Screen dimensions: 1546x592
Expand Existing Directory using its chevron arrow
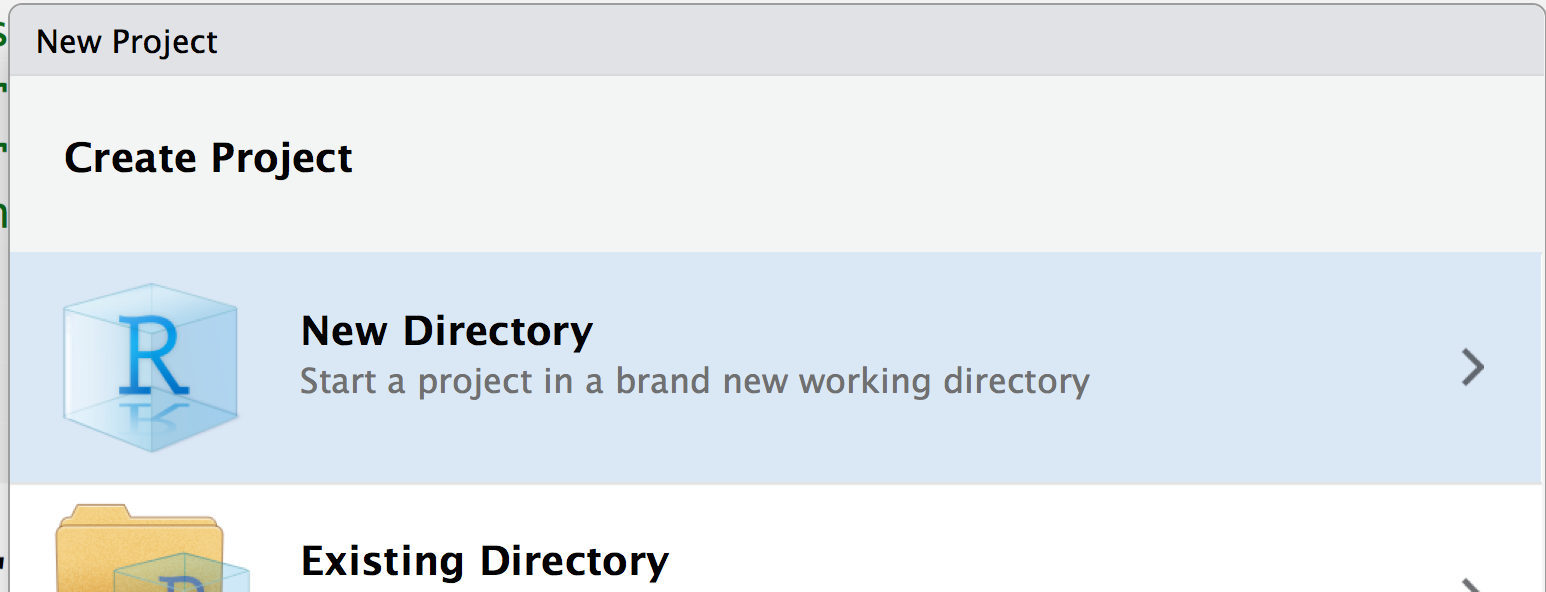[x=1472, y=584]
